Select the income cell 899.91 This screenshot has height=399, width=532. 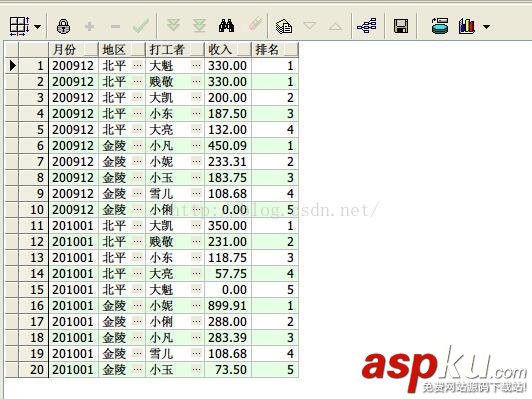click(x=228, y=306)
